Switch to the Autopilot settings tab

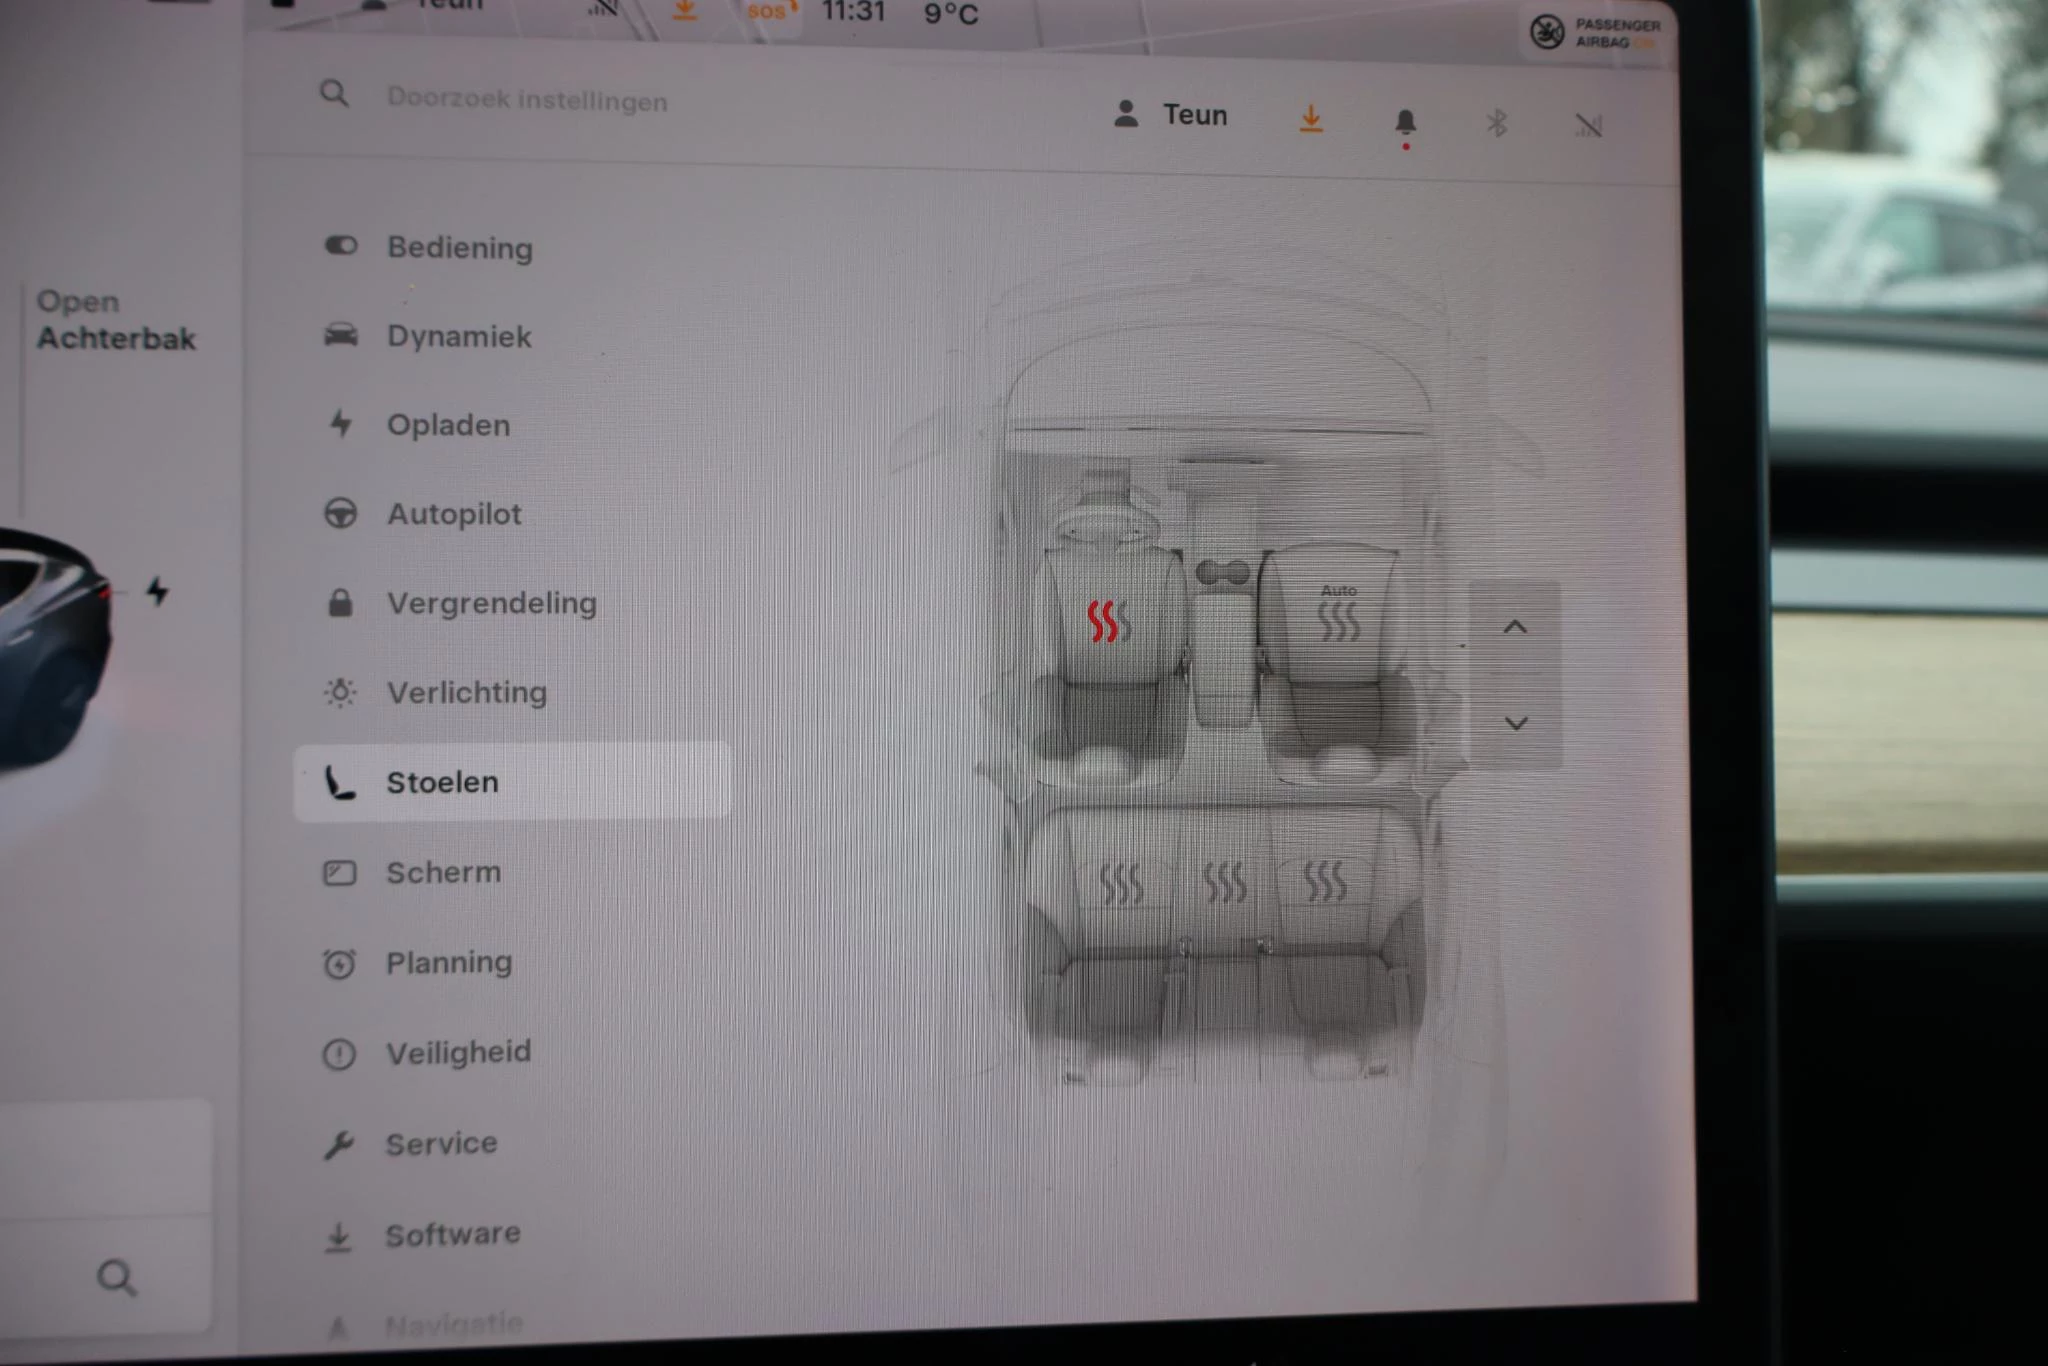coord(453,514)
